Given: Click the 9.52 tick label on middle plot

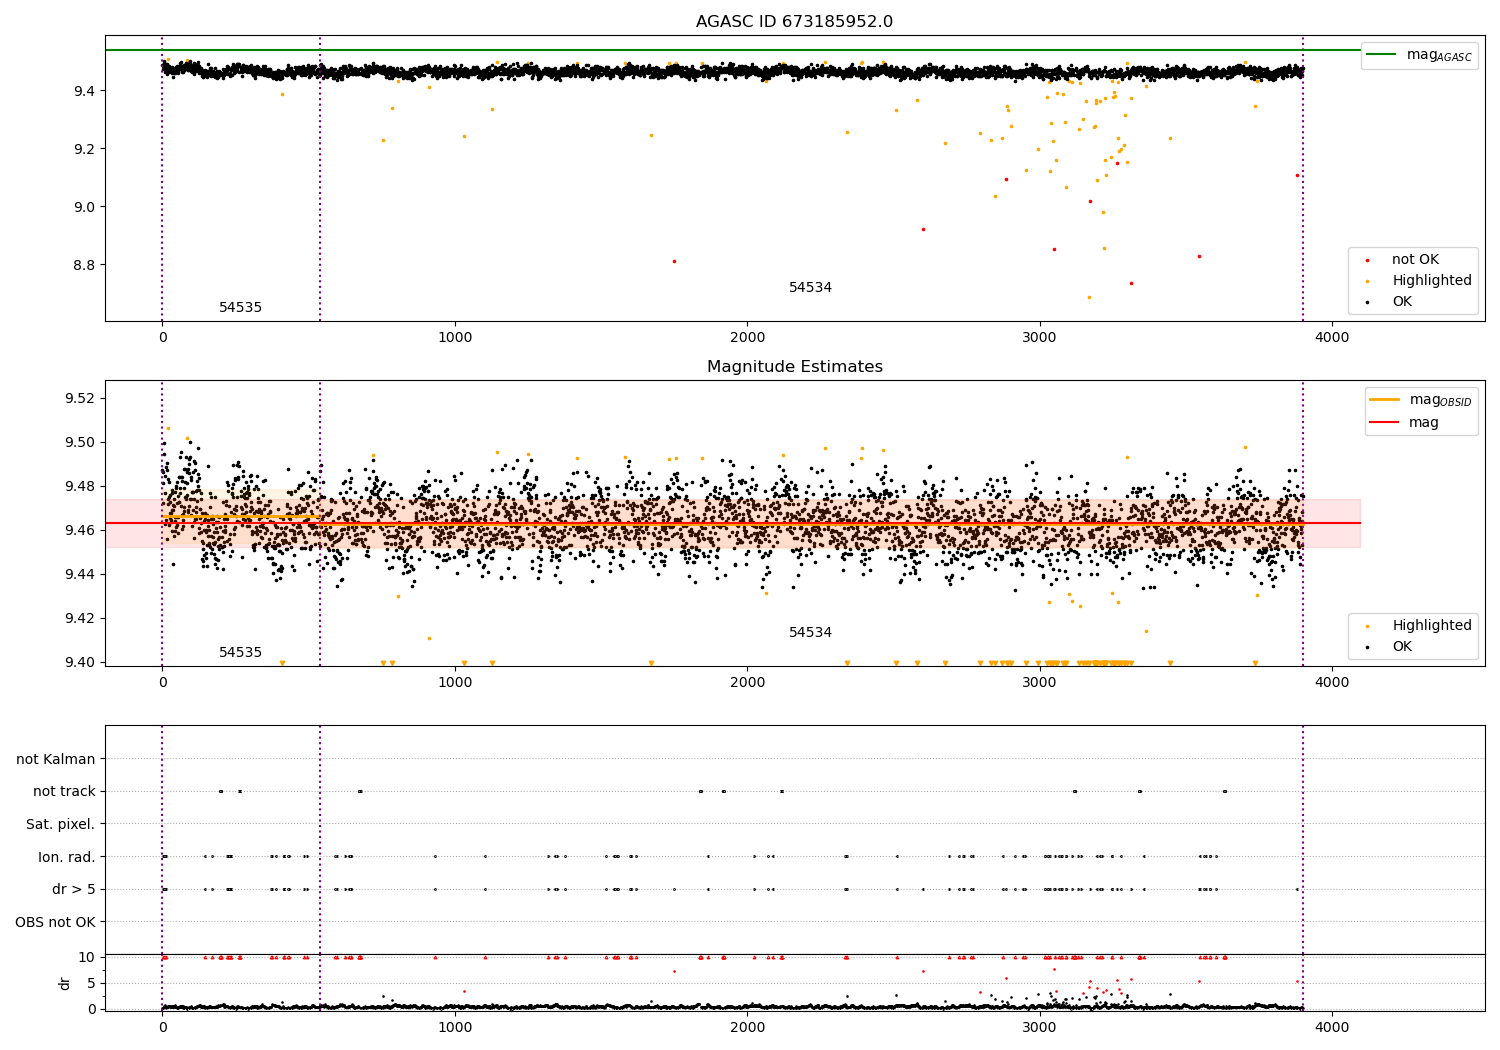Looking at the screenshot, I should coord(78,398).
